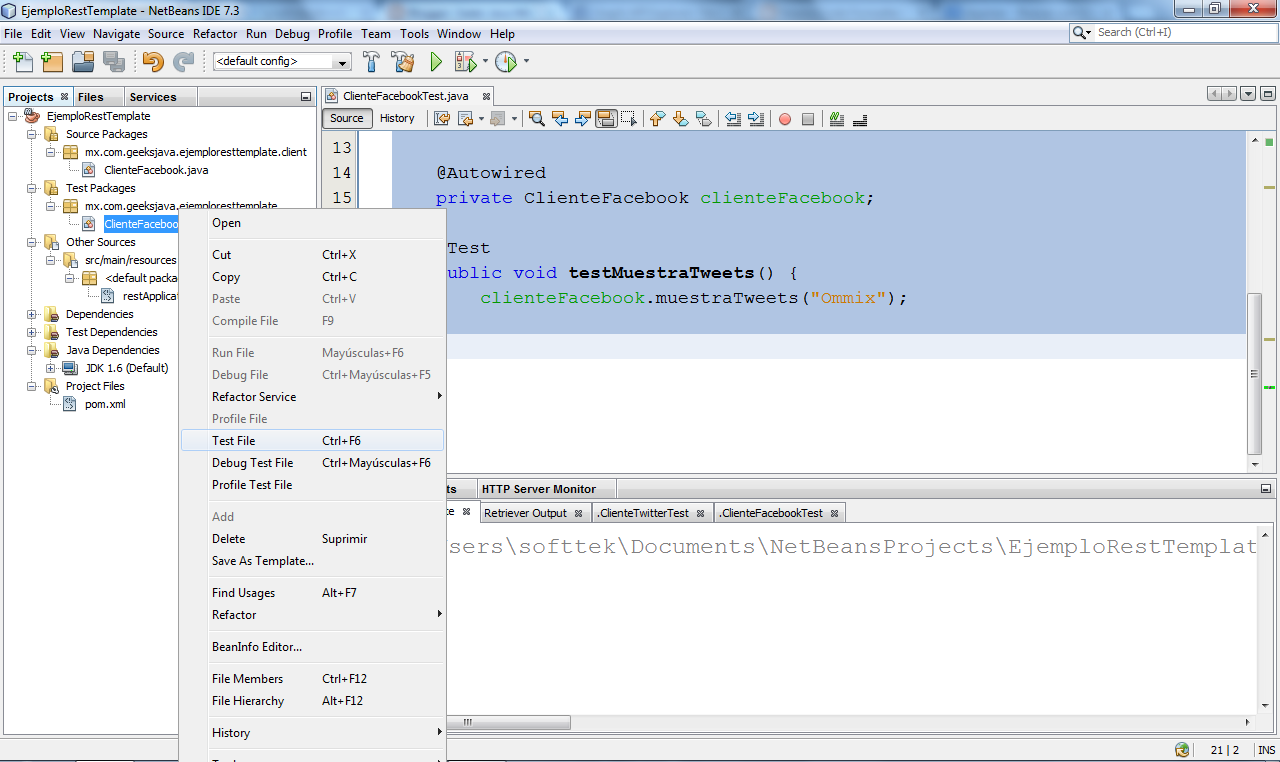
Task: Navigate back using the editor back arrow
Action: tap(466, 119)
